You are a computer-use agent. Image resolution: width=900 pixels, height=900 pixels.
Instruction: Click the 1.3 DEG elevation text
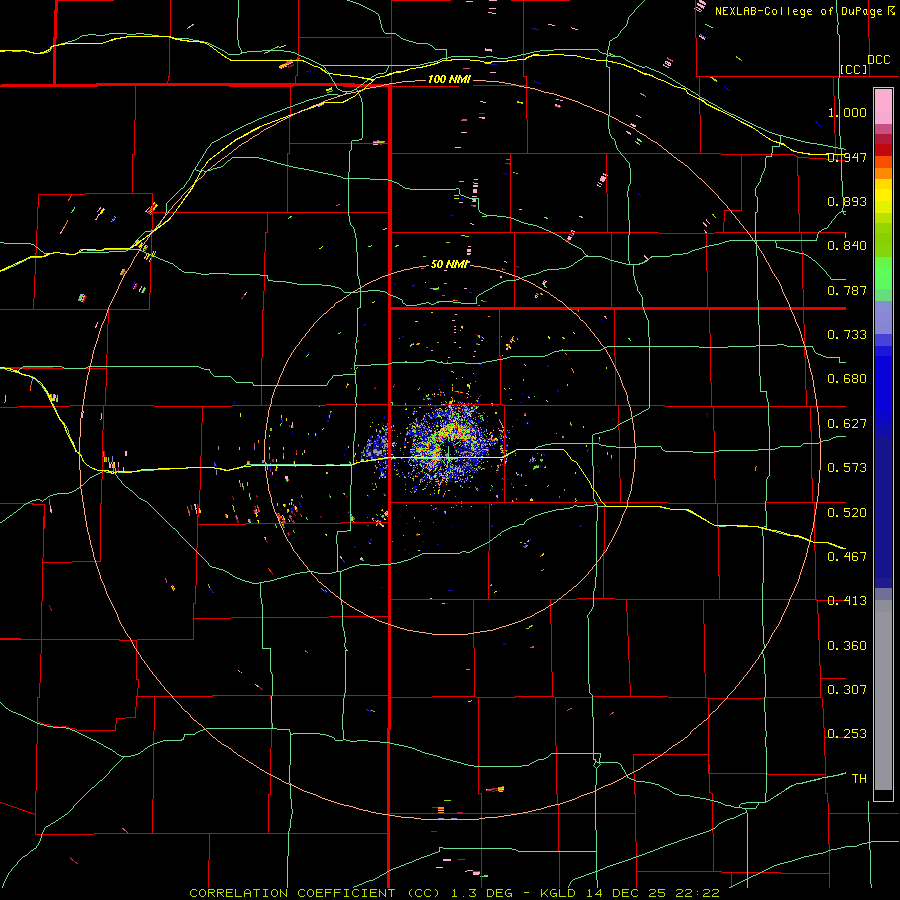[480, 893]
